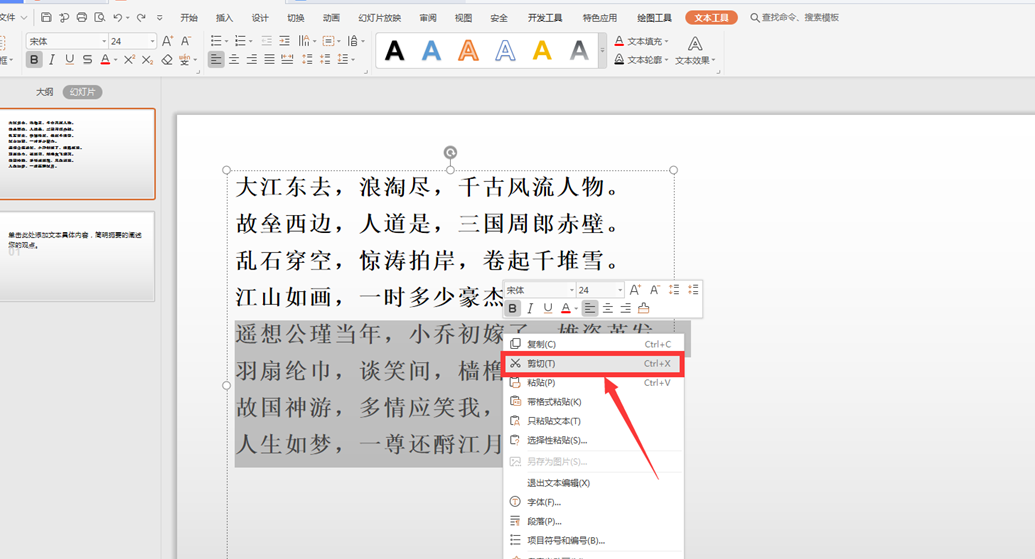Apply Superscript formatting
Viewport: 1035px width, 559px height.
click(x=129, y=60)
